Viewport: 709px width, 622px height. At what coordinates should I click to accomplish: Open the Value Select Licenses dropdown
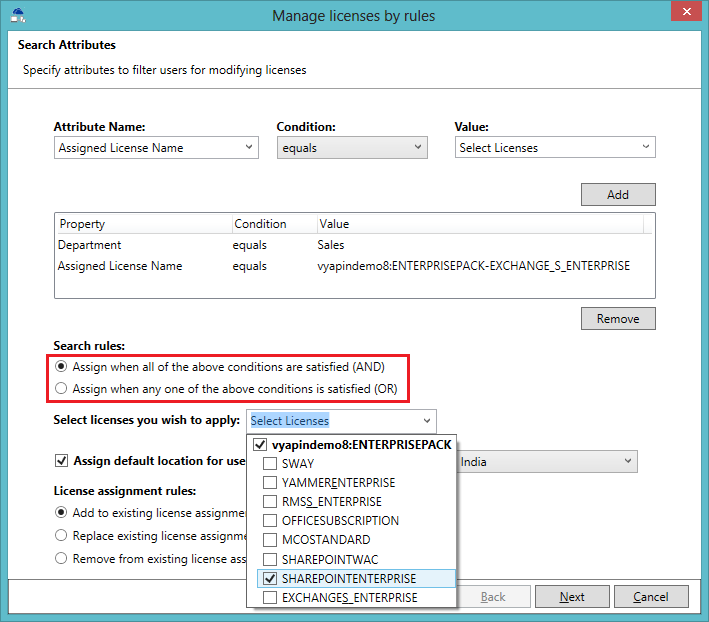[555, 147]
